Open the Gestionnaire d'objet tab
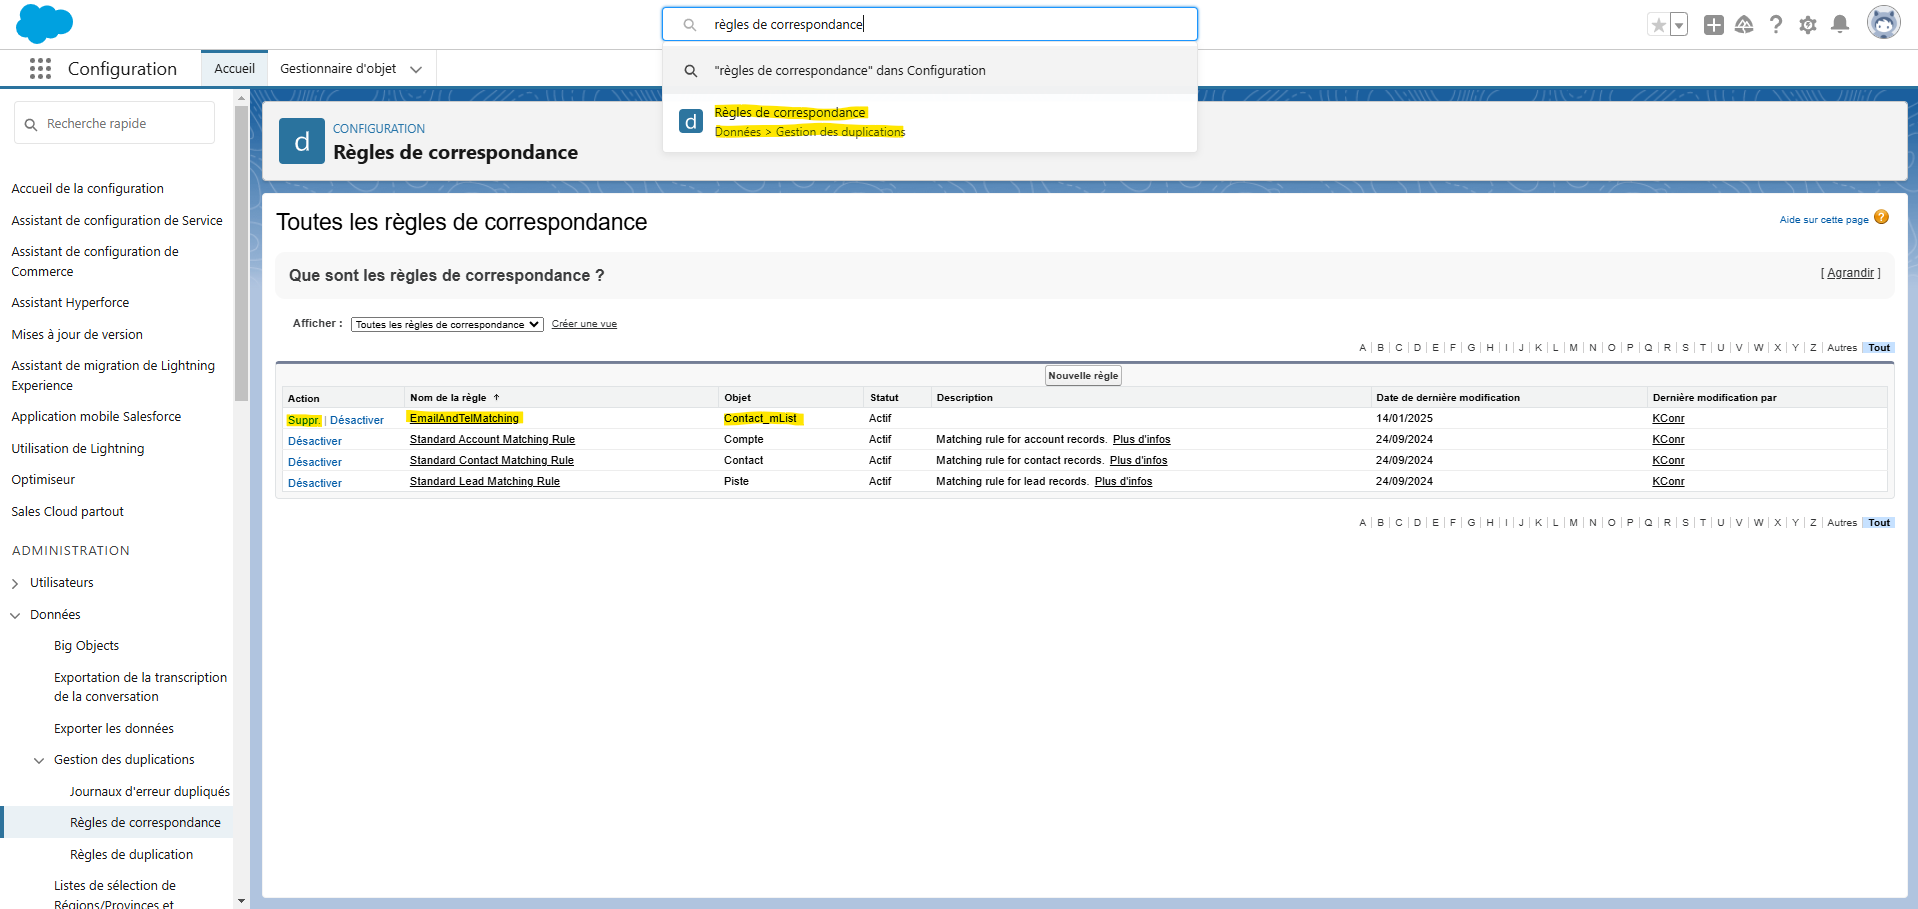The image size is (1918, 909). coord(338,68)
